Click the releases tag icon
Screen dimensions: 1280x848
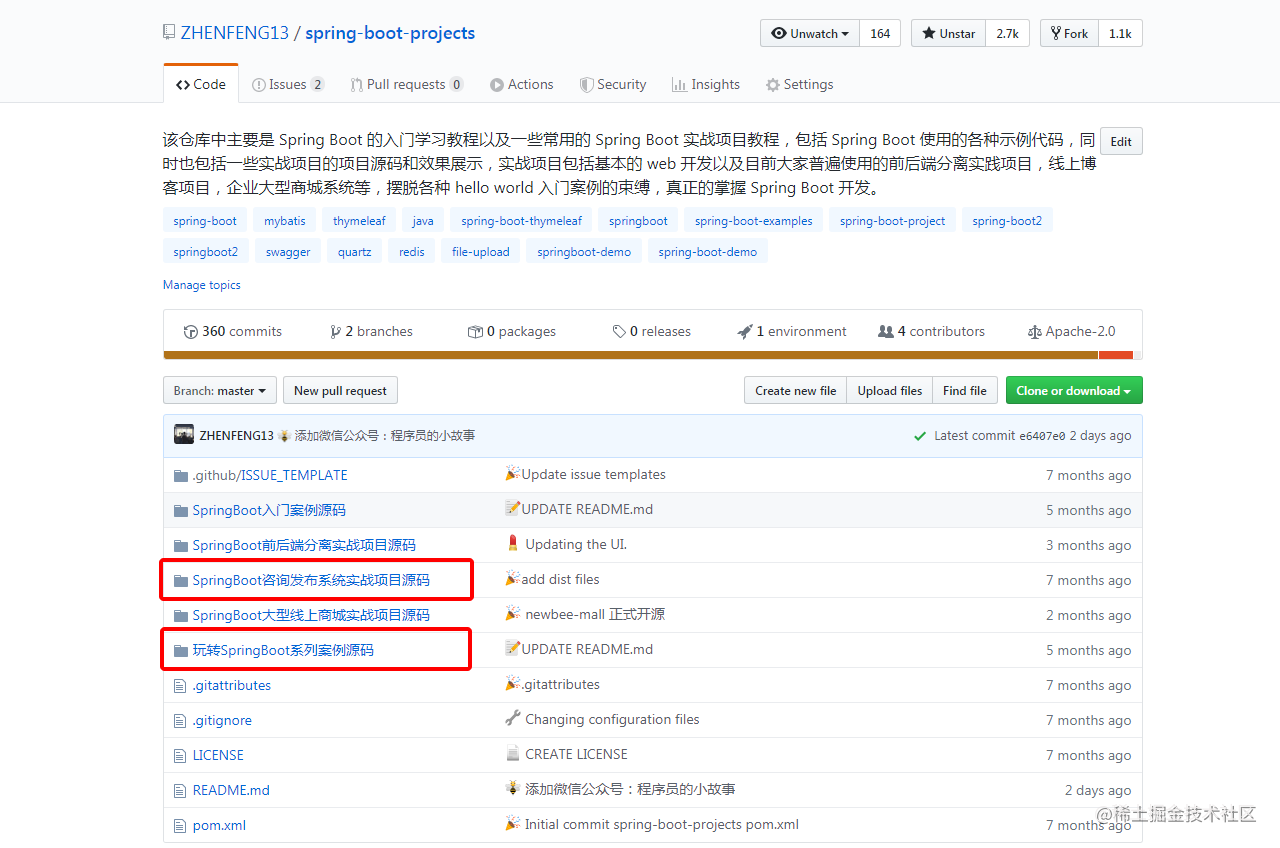coord(620,331)
